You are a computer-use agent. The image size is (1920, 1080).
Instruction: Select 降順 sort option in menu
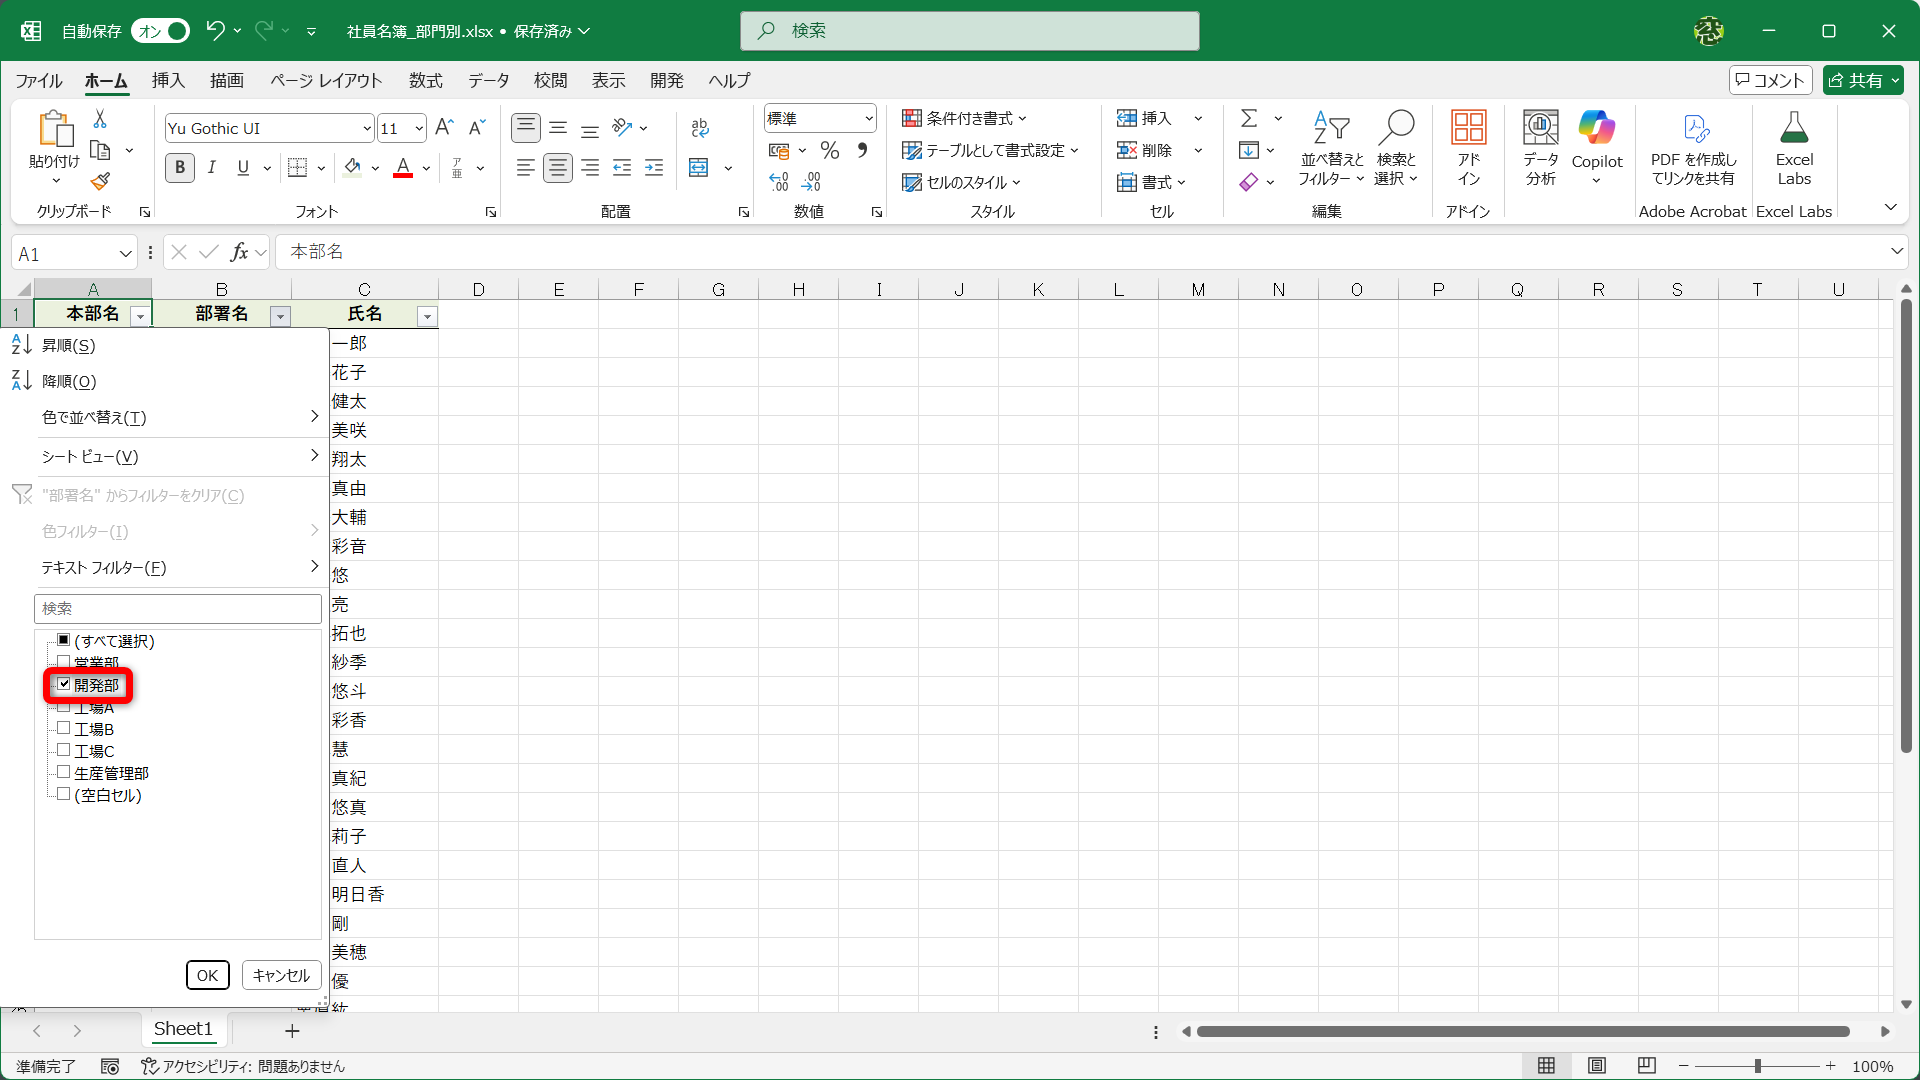[x=69, y=381]
